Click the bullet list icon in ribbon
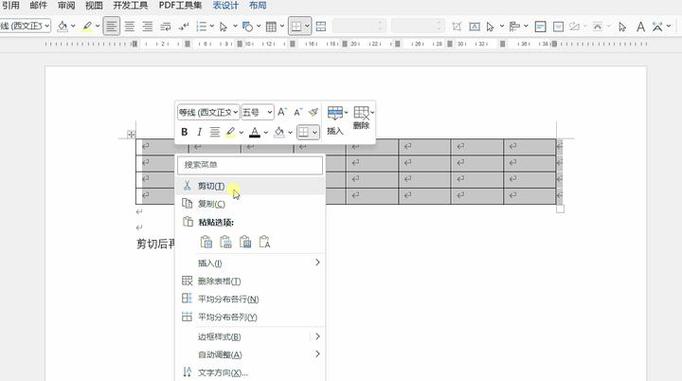 [201, 27]
